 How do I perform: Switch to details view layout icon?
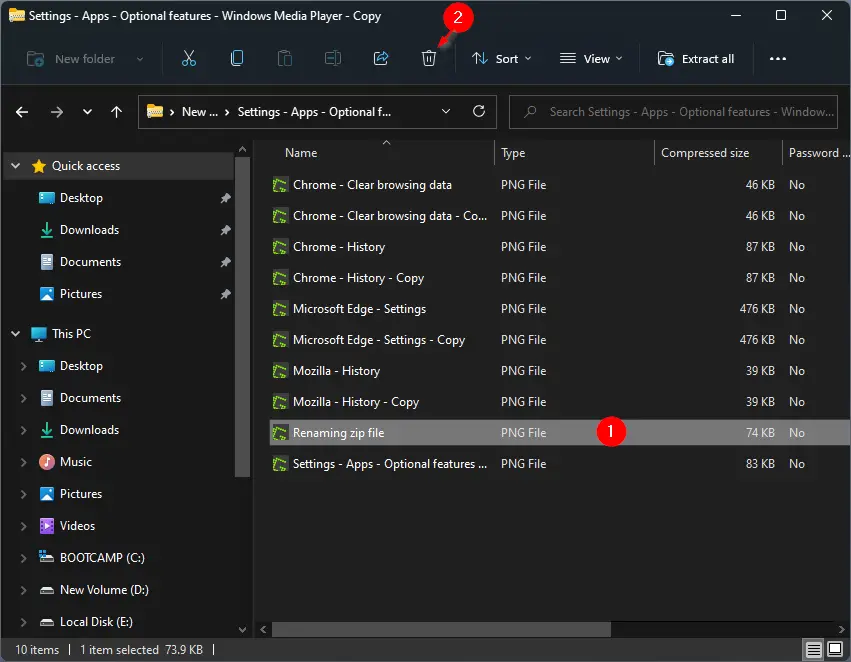[x=813, y=649]
